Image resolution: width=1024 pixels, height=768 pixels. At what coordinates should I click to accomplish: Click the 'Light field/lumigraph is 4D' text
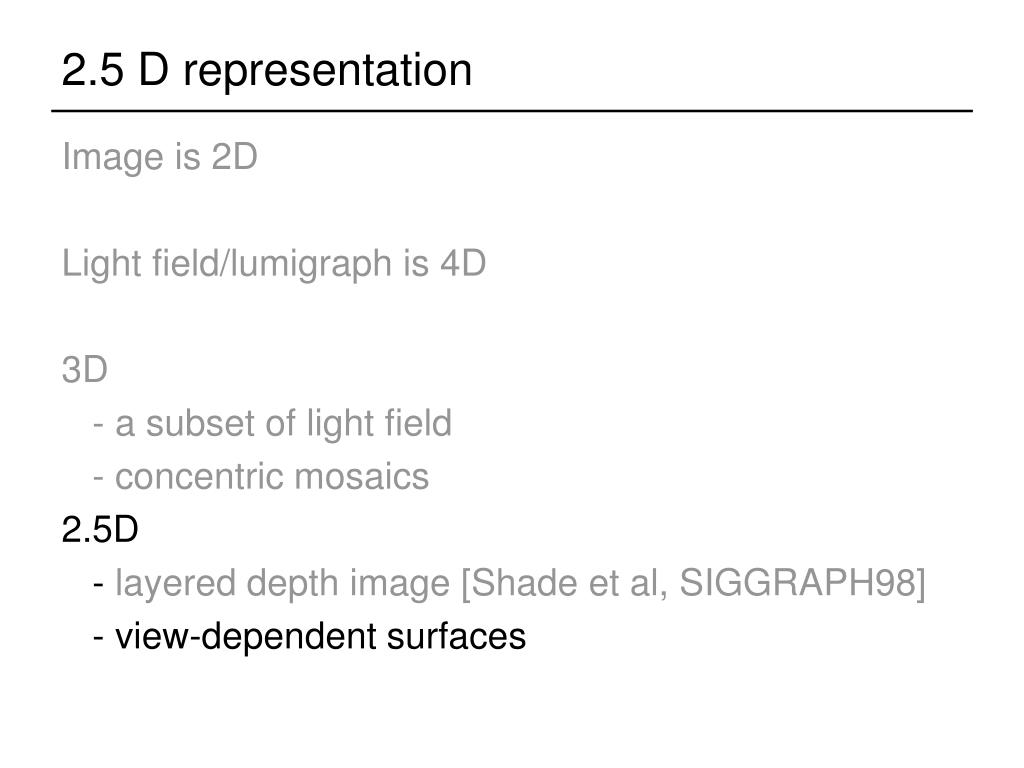[x=274, y=264]
